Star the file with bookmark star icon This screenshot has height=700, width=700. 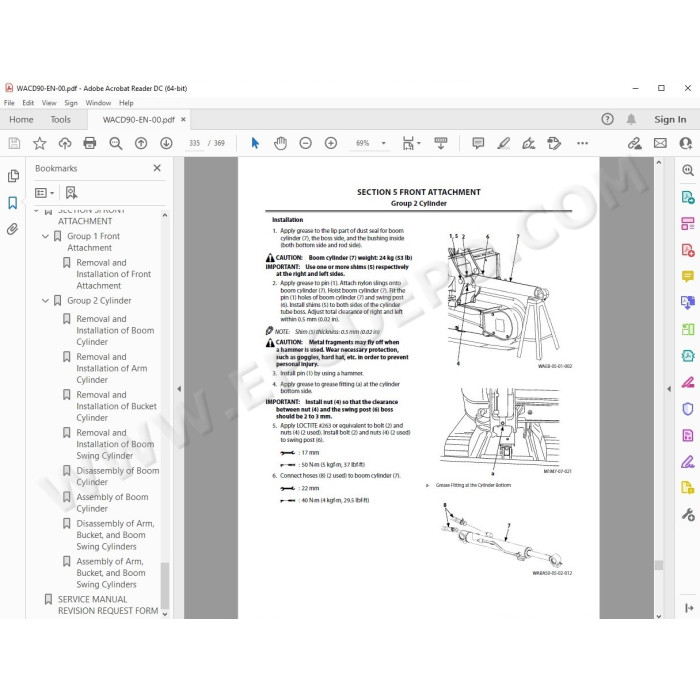click(x=40, y=143)
